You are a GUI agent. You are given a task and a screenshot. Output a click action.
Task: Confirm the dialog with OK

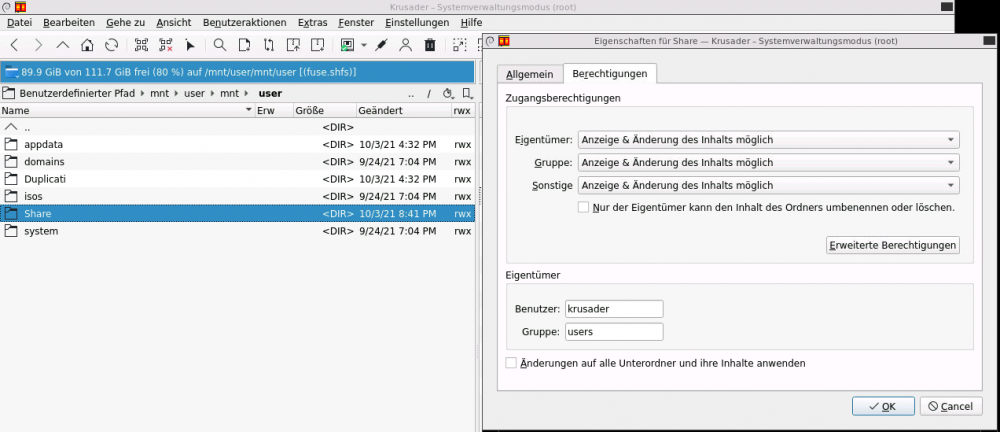click(883, 406)
